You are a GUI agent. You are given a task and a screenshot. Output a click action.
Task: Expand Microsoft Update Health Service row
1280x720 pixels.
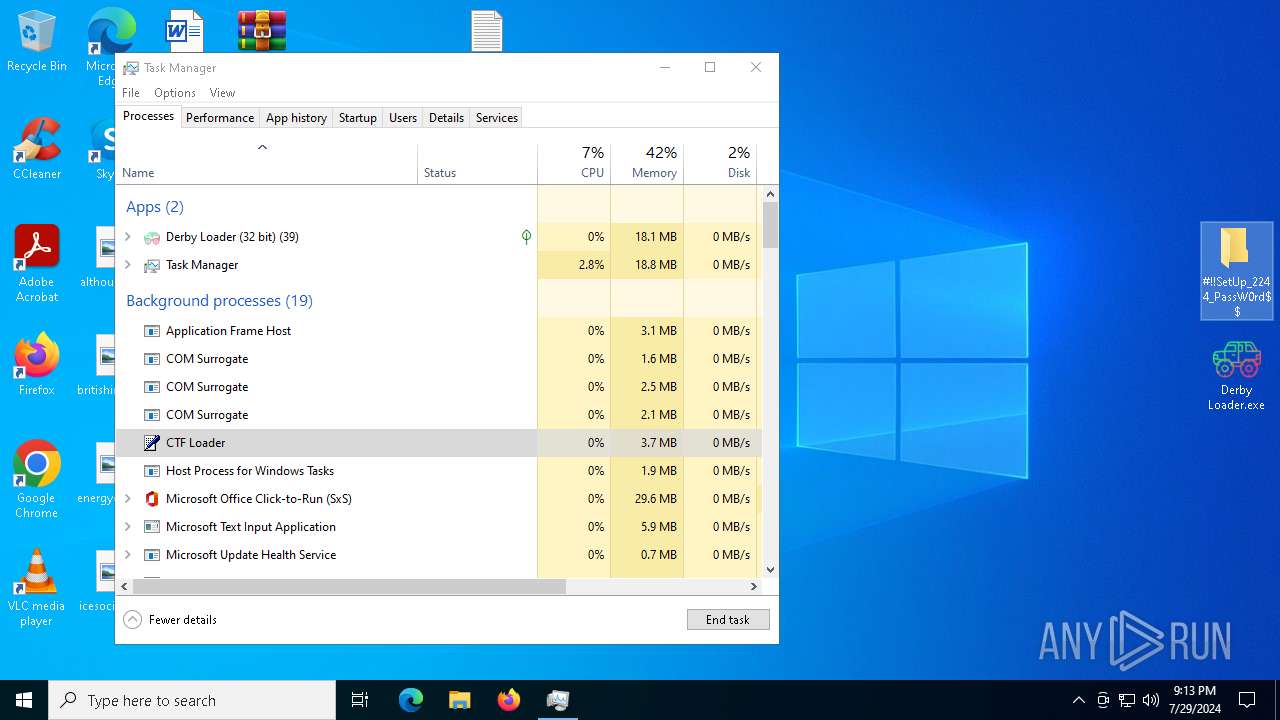[128, 555]
